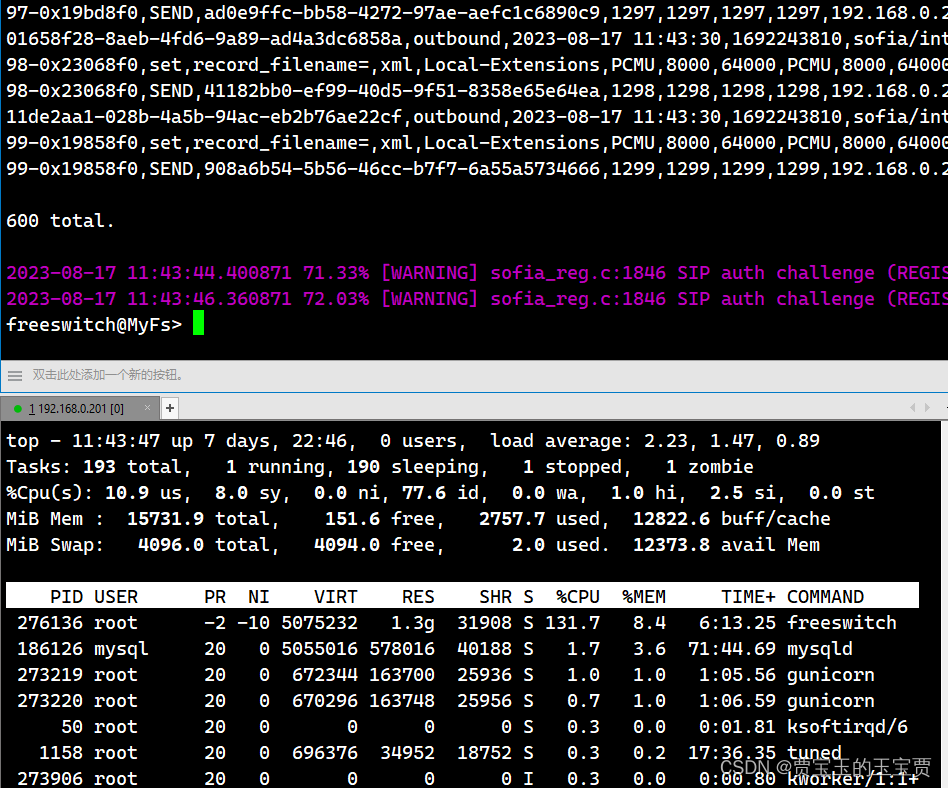The image size is (948, 788).
Task: Click the 99-0x19858f0,set,record_filename line
Action: click(x=477, y=143)
